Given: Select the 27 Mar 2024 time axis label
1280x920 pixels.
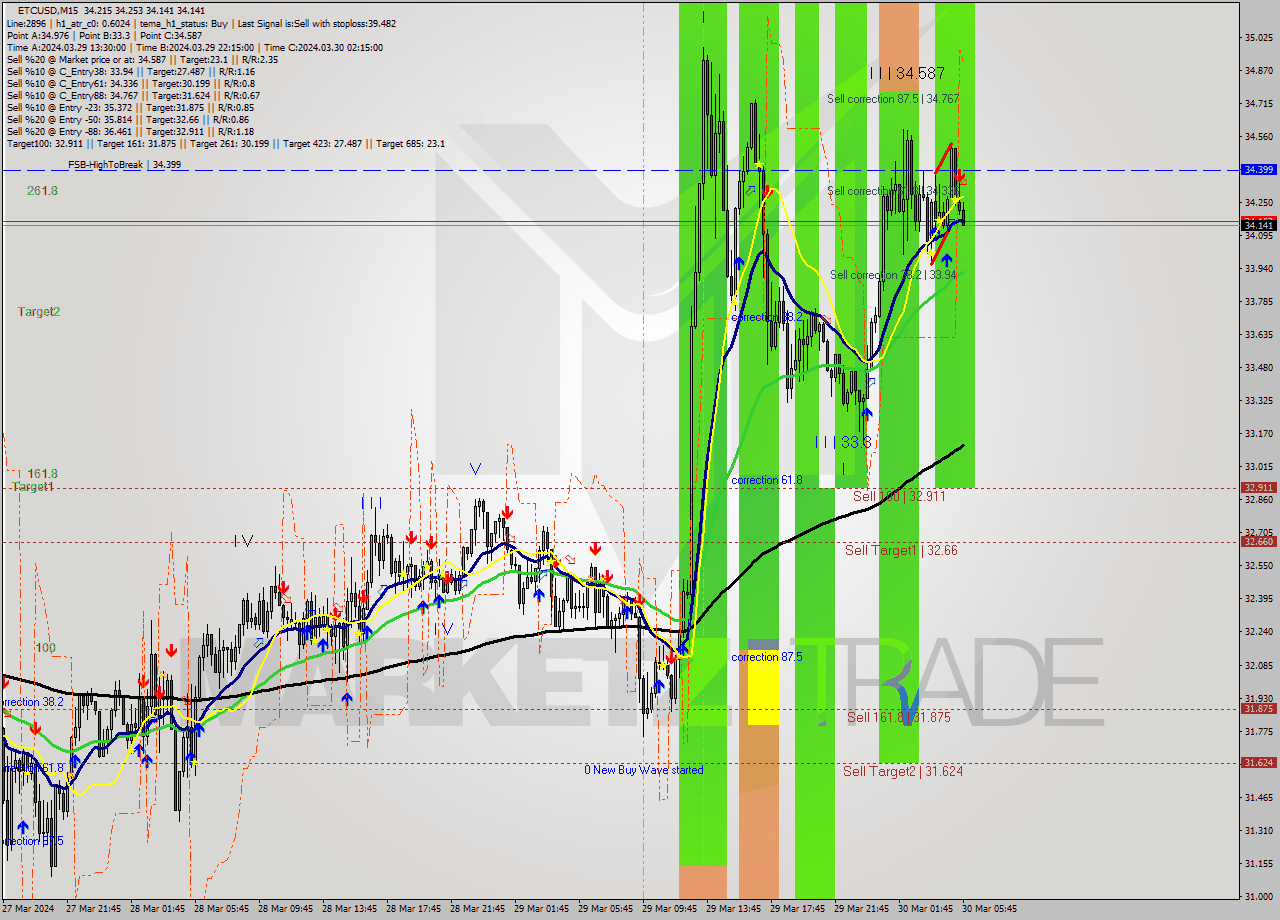Looking at the screenshot, I should point(27,909).
